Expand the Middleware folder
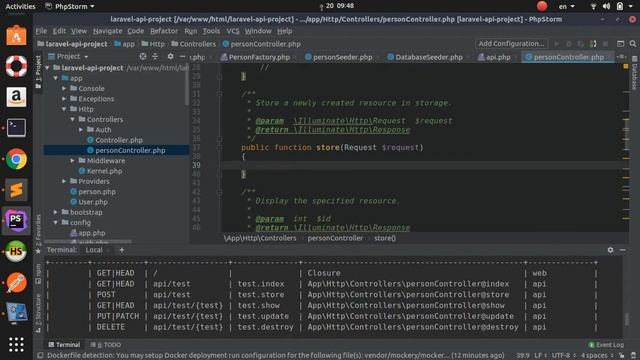Viewport: 640px width, 360px height. coord(73,160)
